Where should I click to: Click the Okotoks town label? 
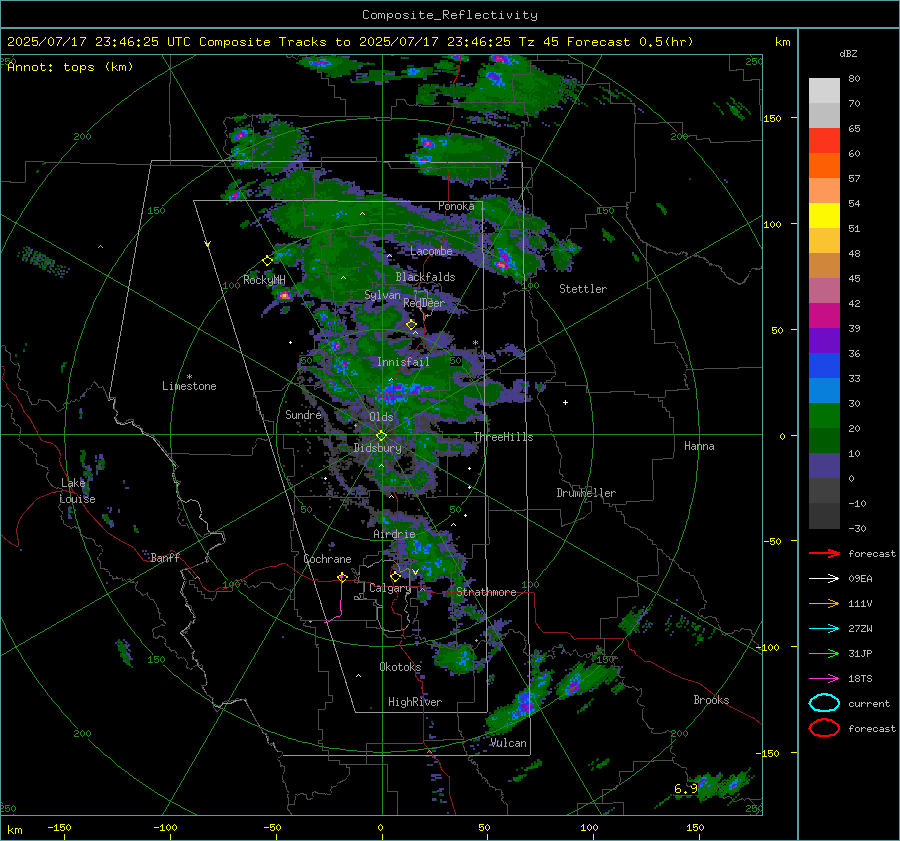coord(400,667)
